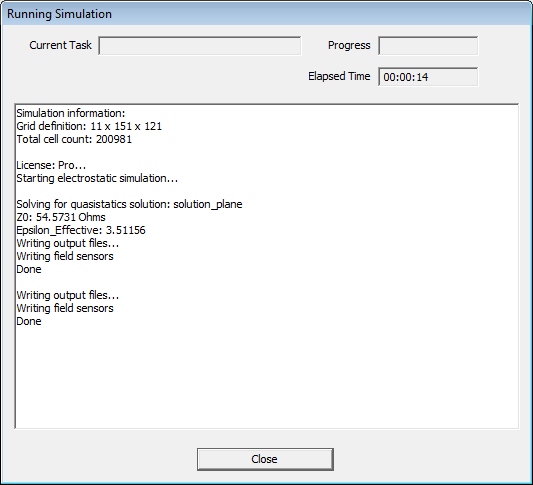Click 'Starting electrostatic simulation...' log line
Image resolution: width=533 pixels, height=485 pixels.
[x=97, y=178]
